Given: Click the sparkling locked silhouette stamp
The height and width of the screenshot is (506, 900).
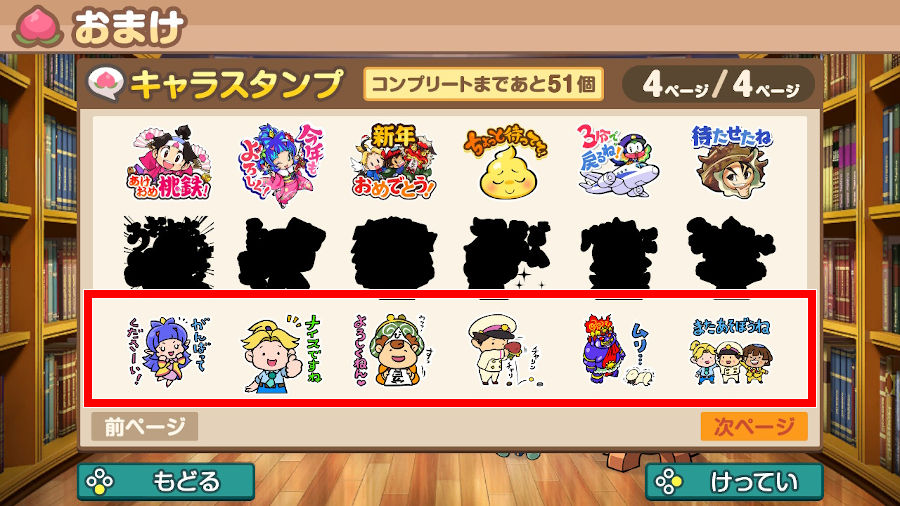Looking at the screenshot, I should coord(506,252).
